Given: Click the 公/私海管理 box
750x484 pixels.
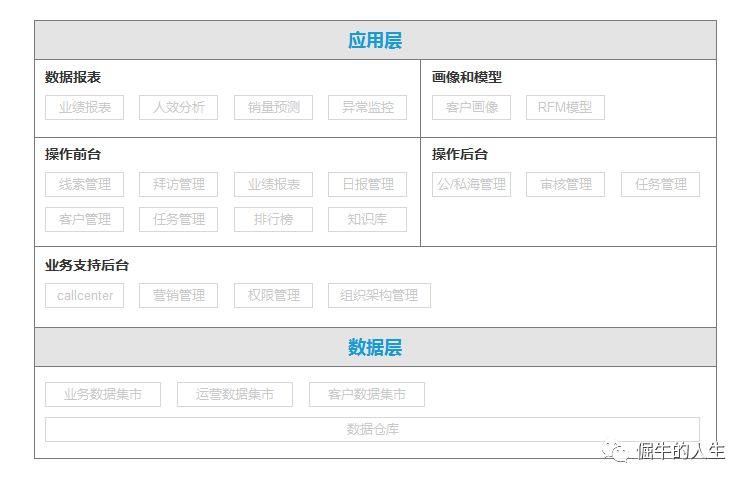Looking at the screenshot, I should click(x=472, y=184).
